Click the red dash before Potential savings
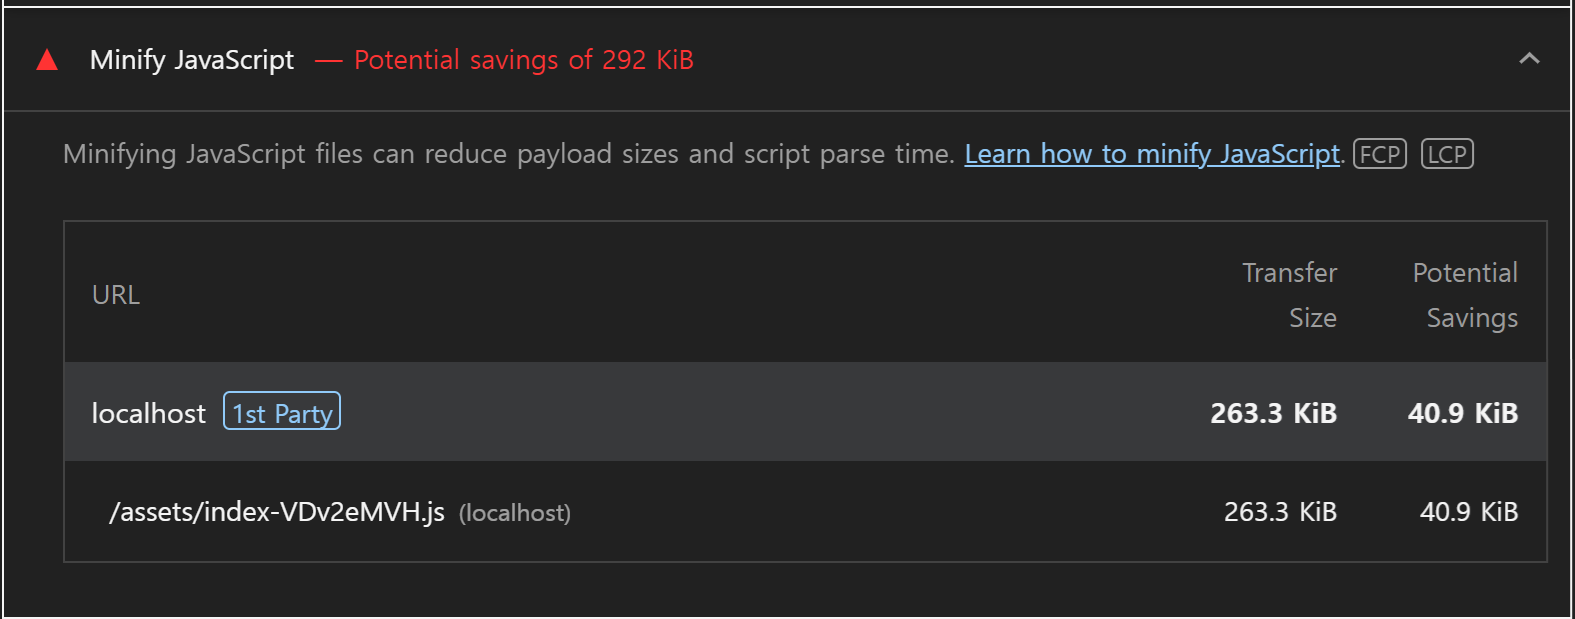 coord(329,60)
